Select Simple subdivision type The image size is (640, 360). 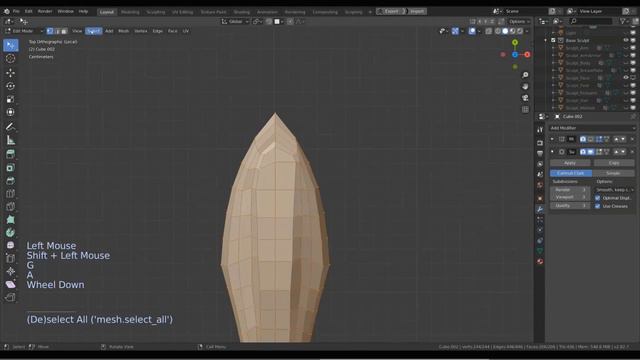coord(613,173)
